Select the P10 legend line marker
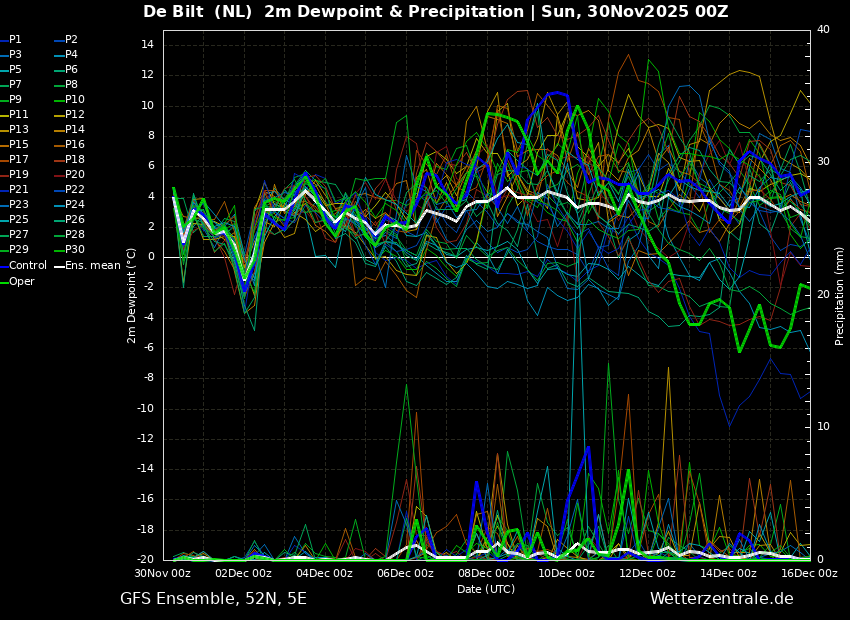Screen dimensions: 850x620 tap(59, 100)
